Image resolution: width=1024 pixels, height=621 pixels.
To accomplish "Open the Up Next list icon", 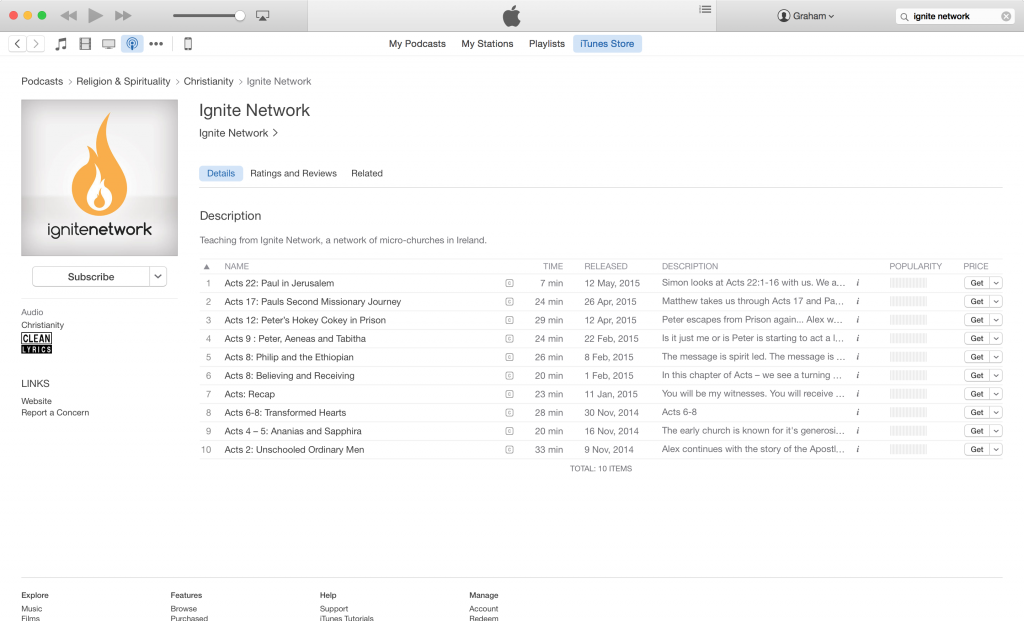I will tap(705, 9).
